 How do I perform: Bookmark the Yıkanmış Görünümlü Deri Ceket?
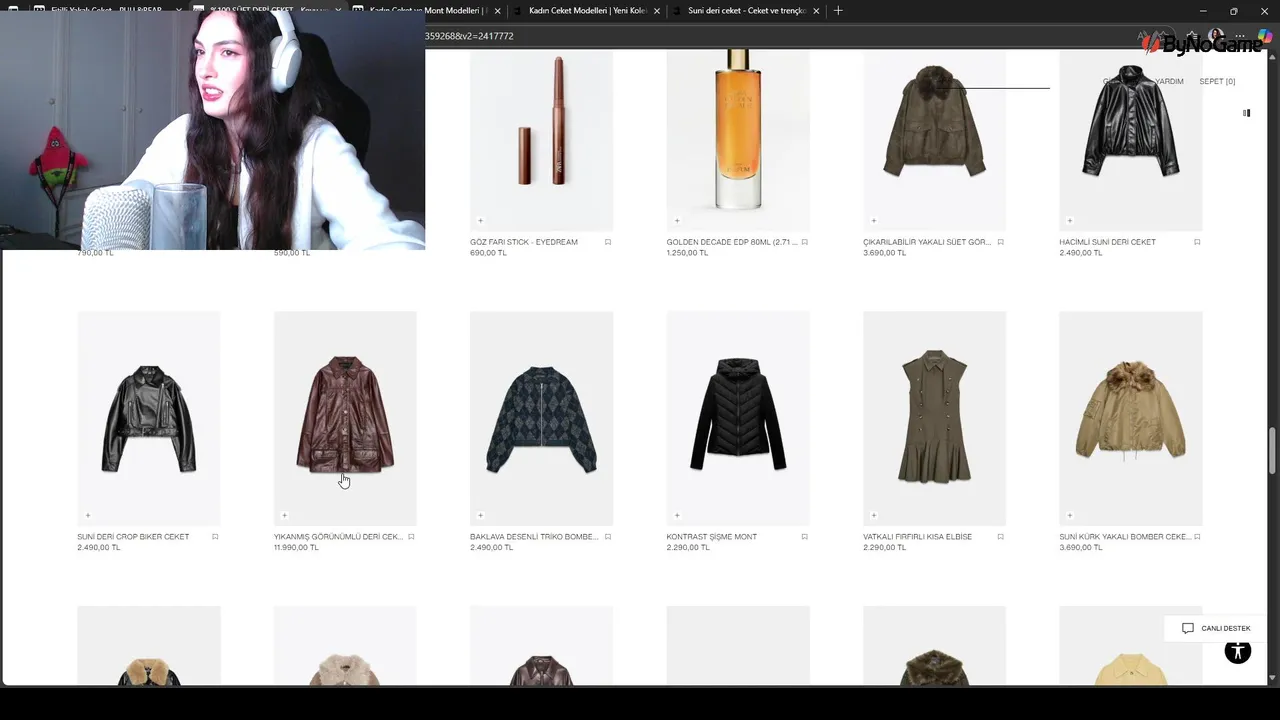click(x=411, y=537)
